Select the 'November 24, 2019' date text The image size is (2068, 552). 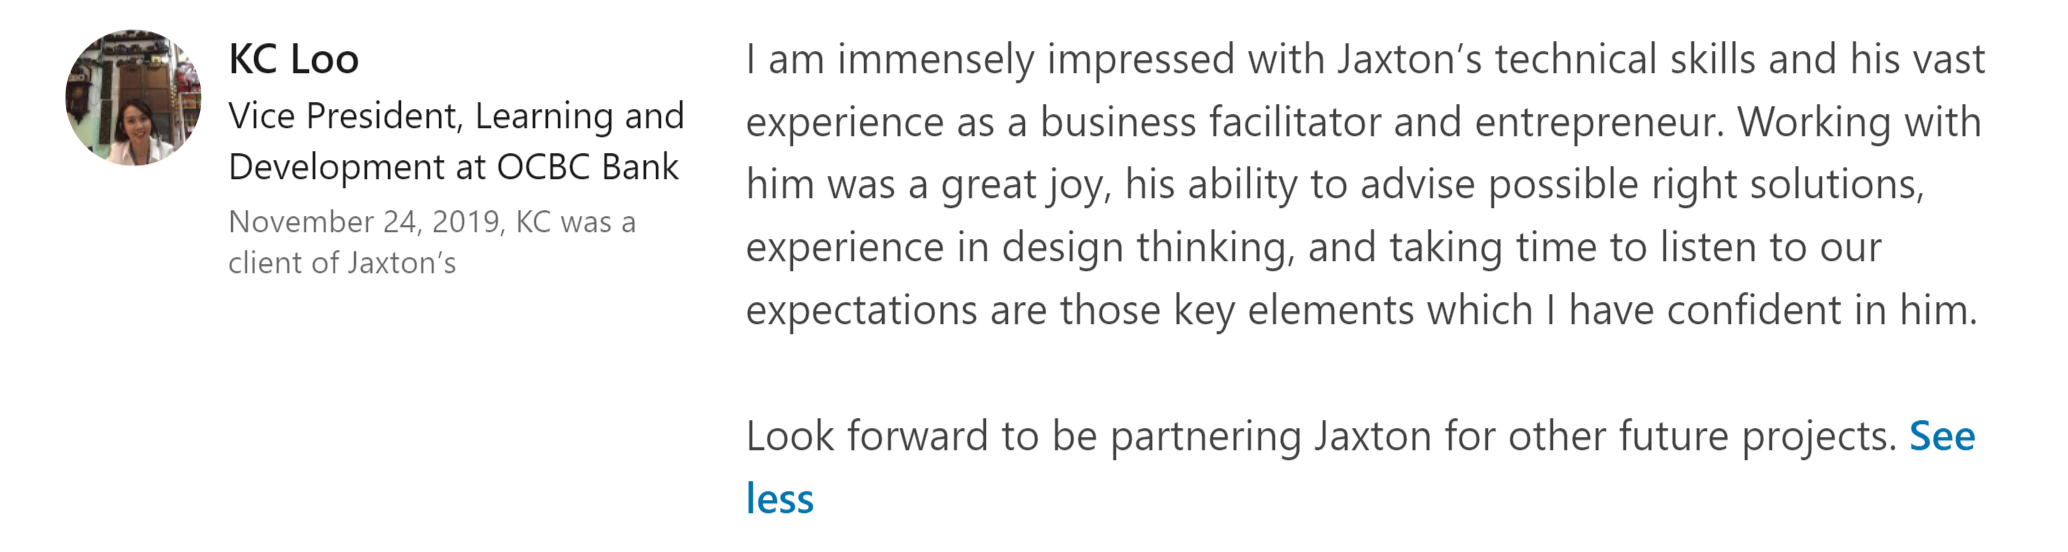(x=364, y=222)
